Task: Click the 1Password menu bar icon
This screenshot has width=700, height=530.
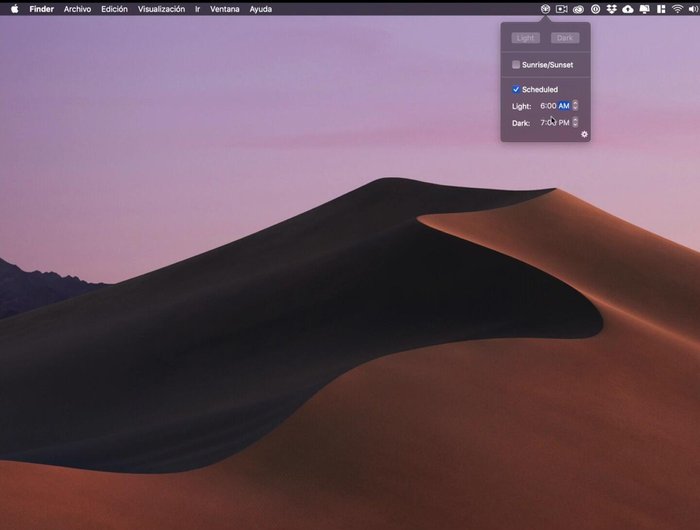Action: tap(595, 8)
